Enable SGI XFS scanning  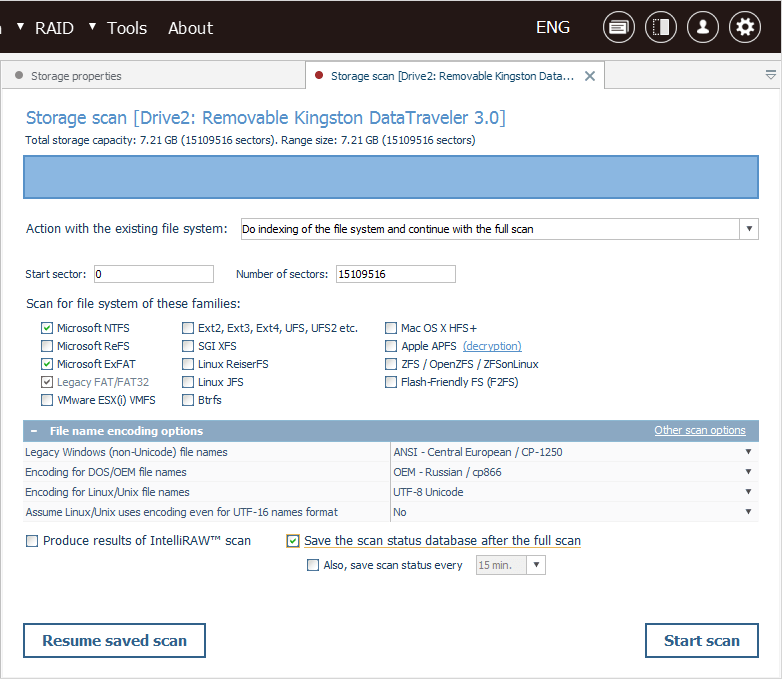[x=188, y=346]
